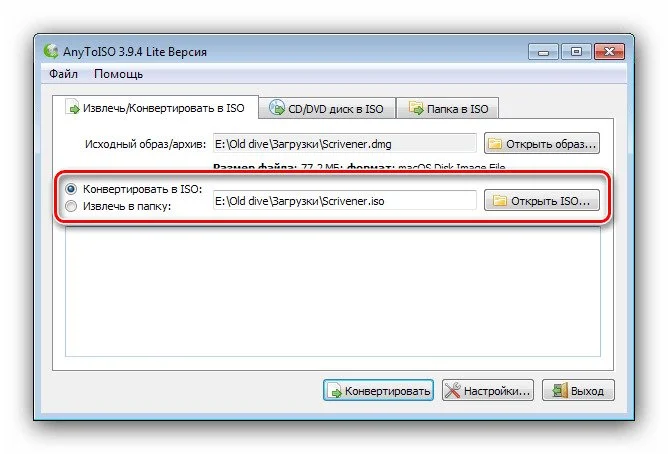Screen dimensions: 668x454
Task: Open the Файл menu
Action: click(63, 74)
